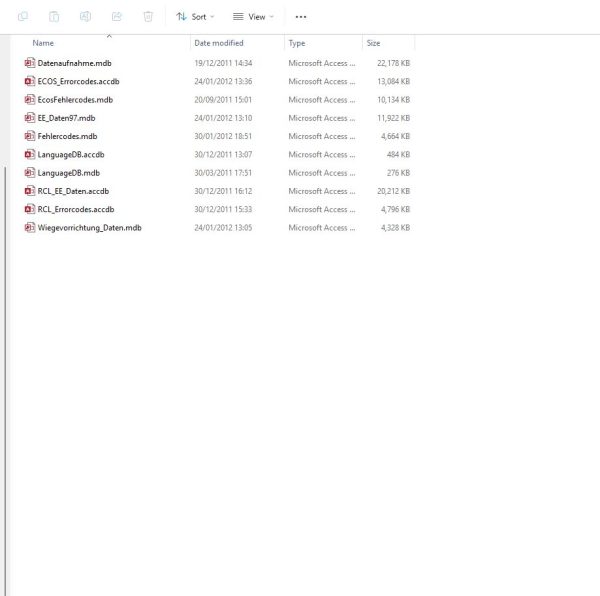This screenshot has width=600, height=596.
Task: Select file name EcosFehlercodes.mdb
Action: (75, 100)
